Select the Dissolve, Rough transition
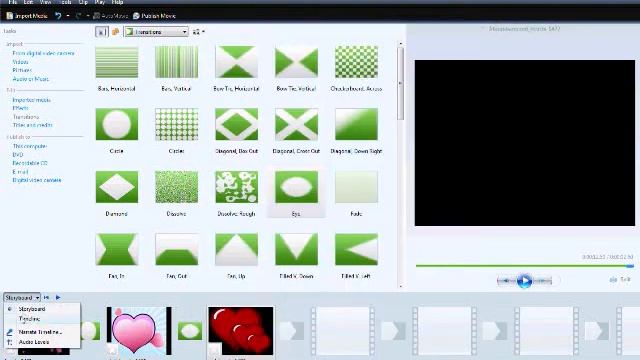The height and width of the screenshot is (360, 640). tap(236, 187)
